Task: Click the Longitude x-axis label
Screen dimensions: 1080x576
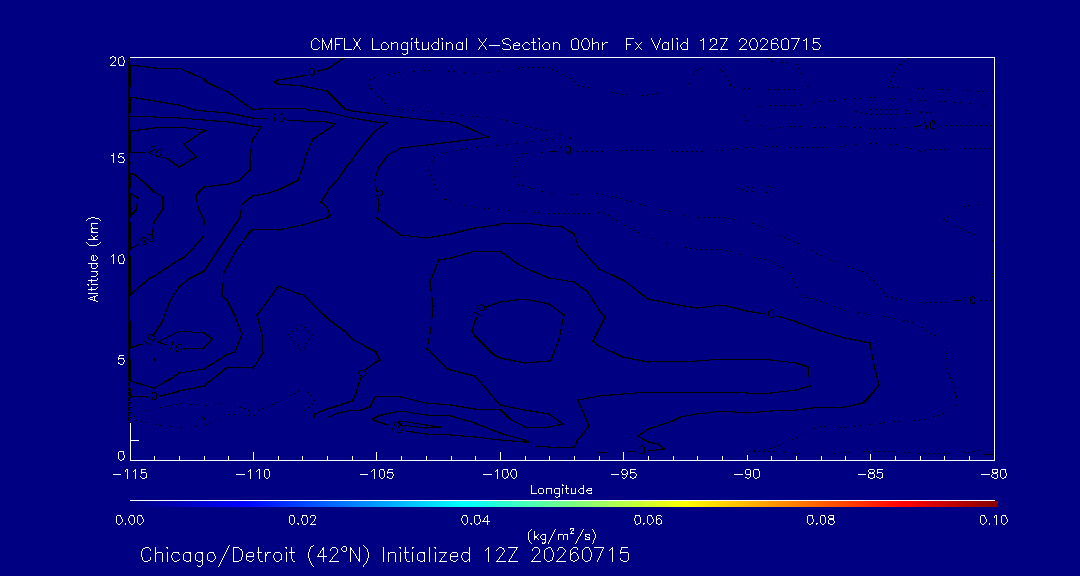Action: (561, 491)
